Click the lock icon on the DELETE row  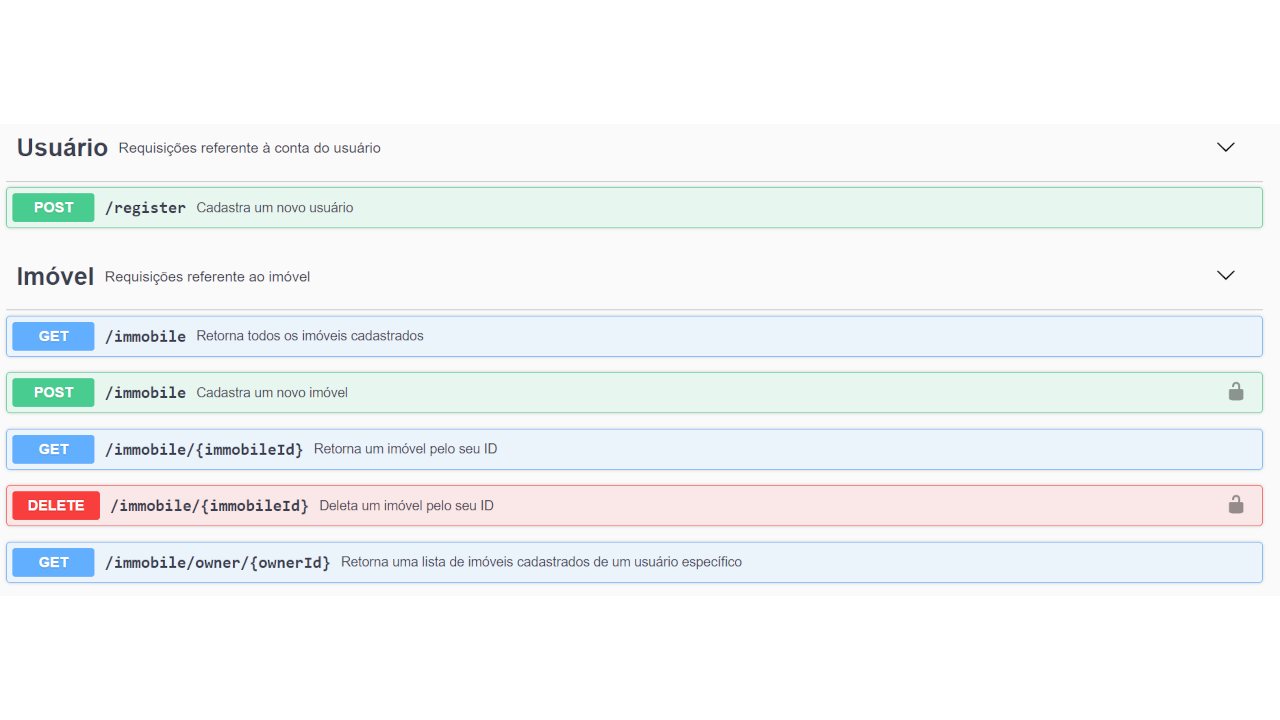(1235, 505)
